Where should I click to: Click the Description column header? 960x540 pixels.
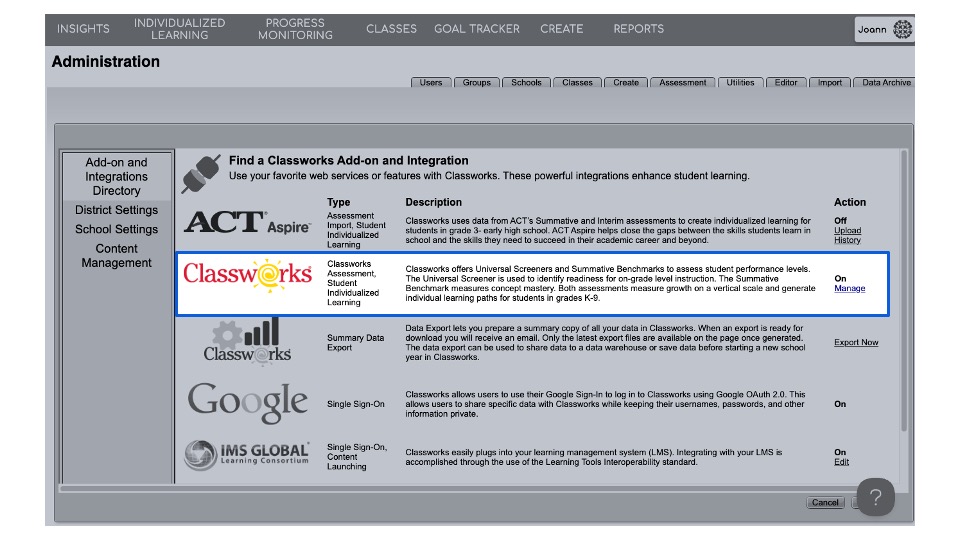tap(433, 202)
